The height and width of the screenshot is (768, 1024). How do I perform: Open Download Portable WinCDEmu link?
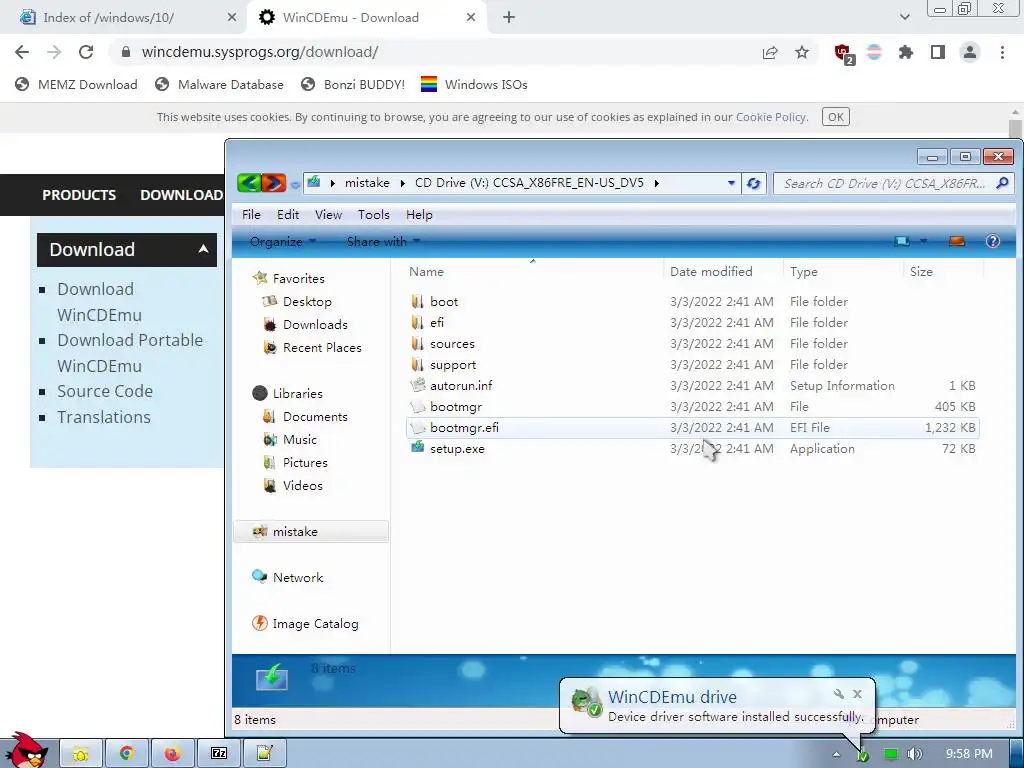pos(130,353)
